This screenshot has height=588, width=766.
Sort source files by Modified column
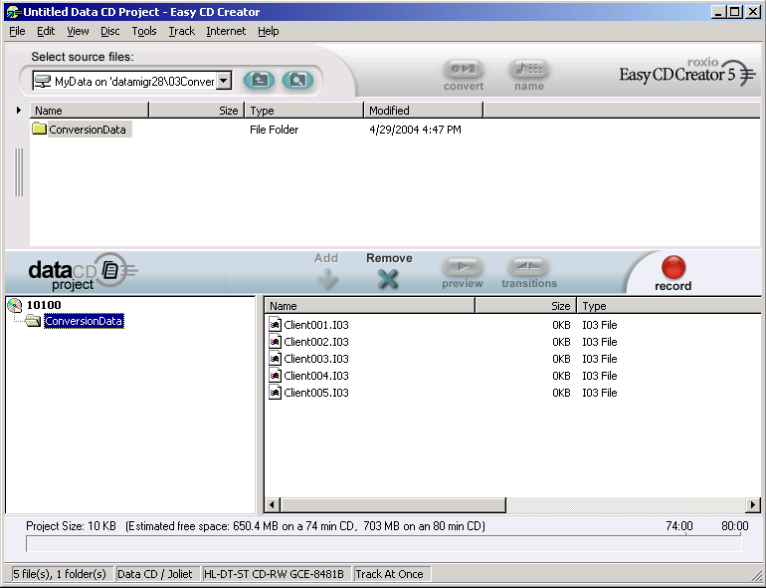pyautogui.click(x=420, y=110)
